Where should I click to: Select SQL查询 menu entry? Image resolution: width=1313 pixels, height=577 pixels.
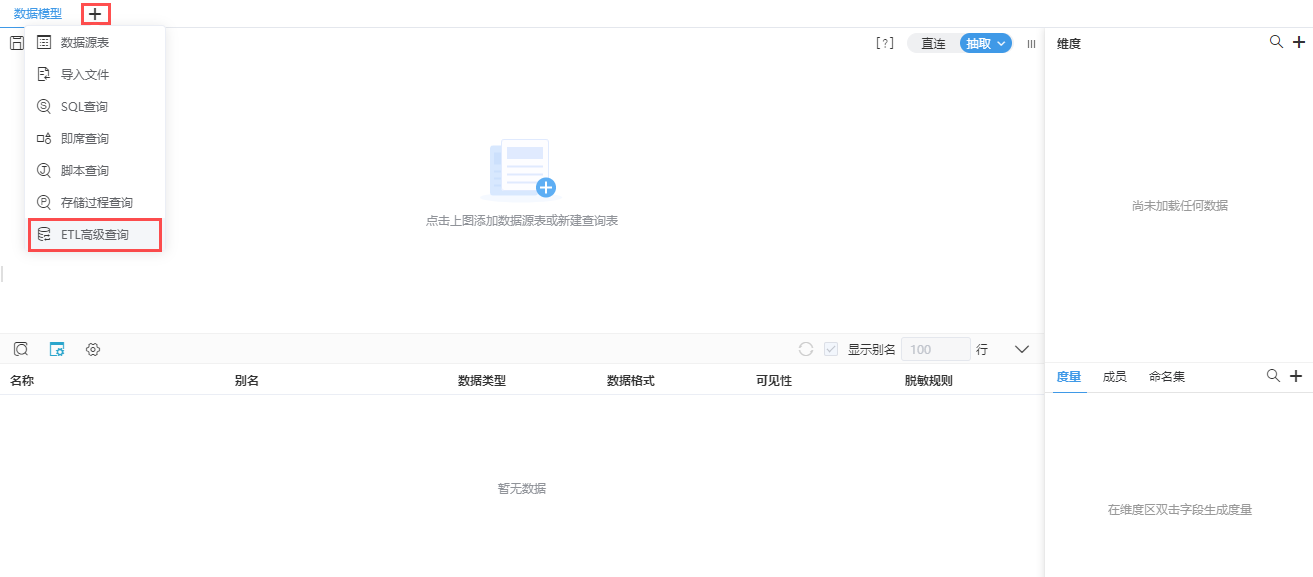click(94, 106)
